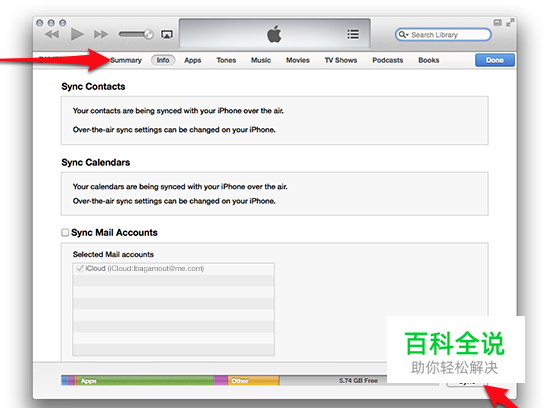This screenshot has height=408, width=550.
Task: Switch to TV Shows tab
Action: click(x=341, y=60)
